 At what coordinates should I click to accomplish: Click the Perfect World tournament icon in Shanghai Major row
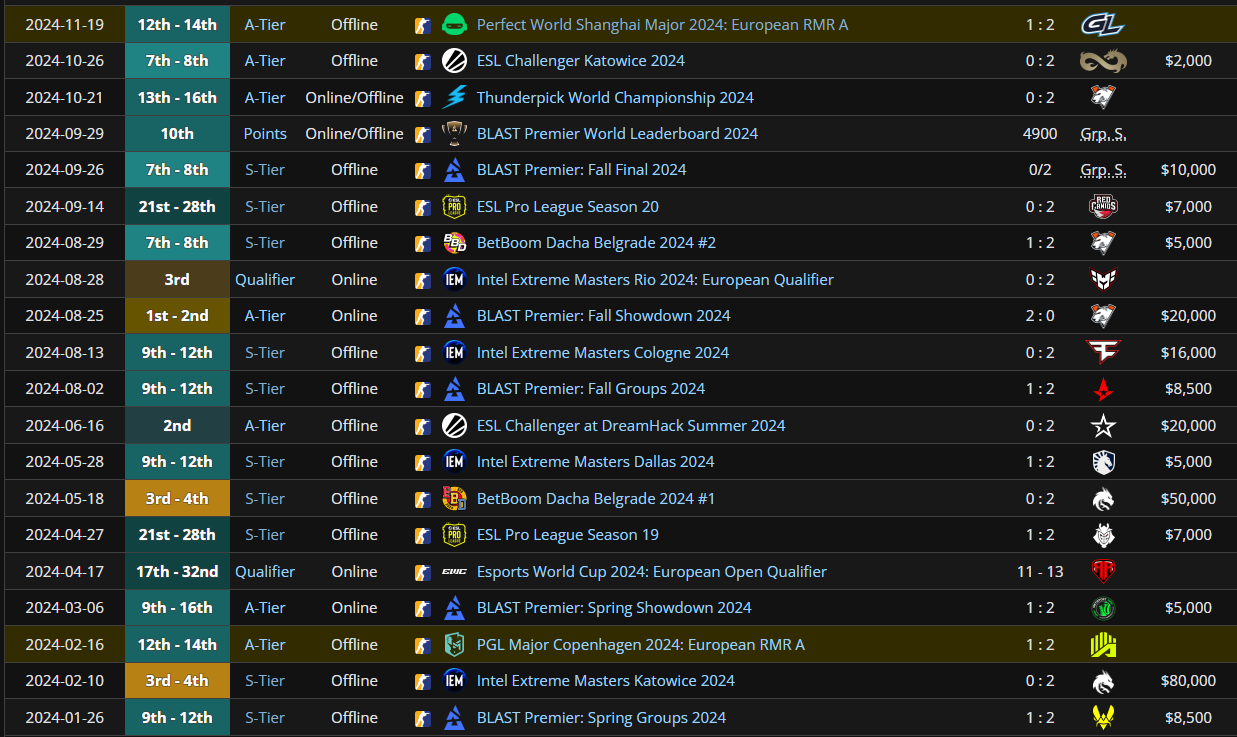coord(454,24)
